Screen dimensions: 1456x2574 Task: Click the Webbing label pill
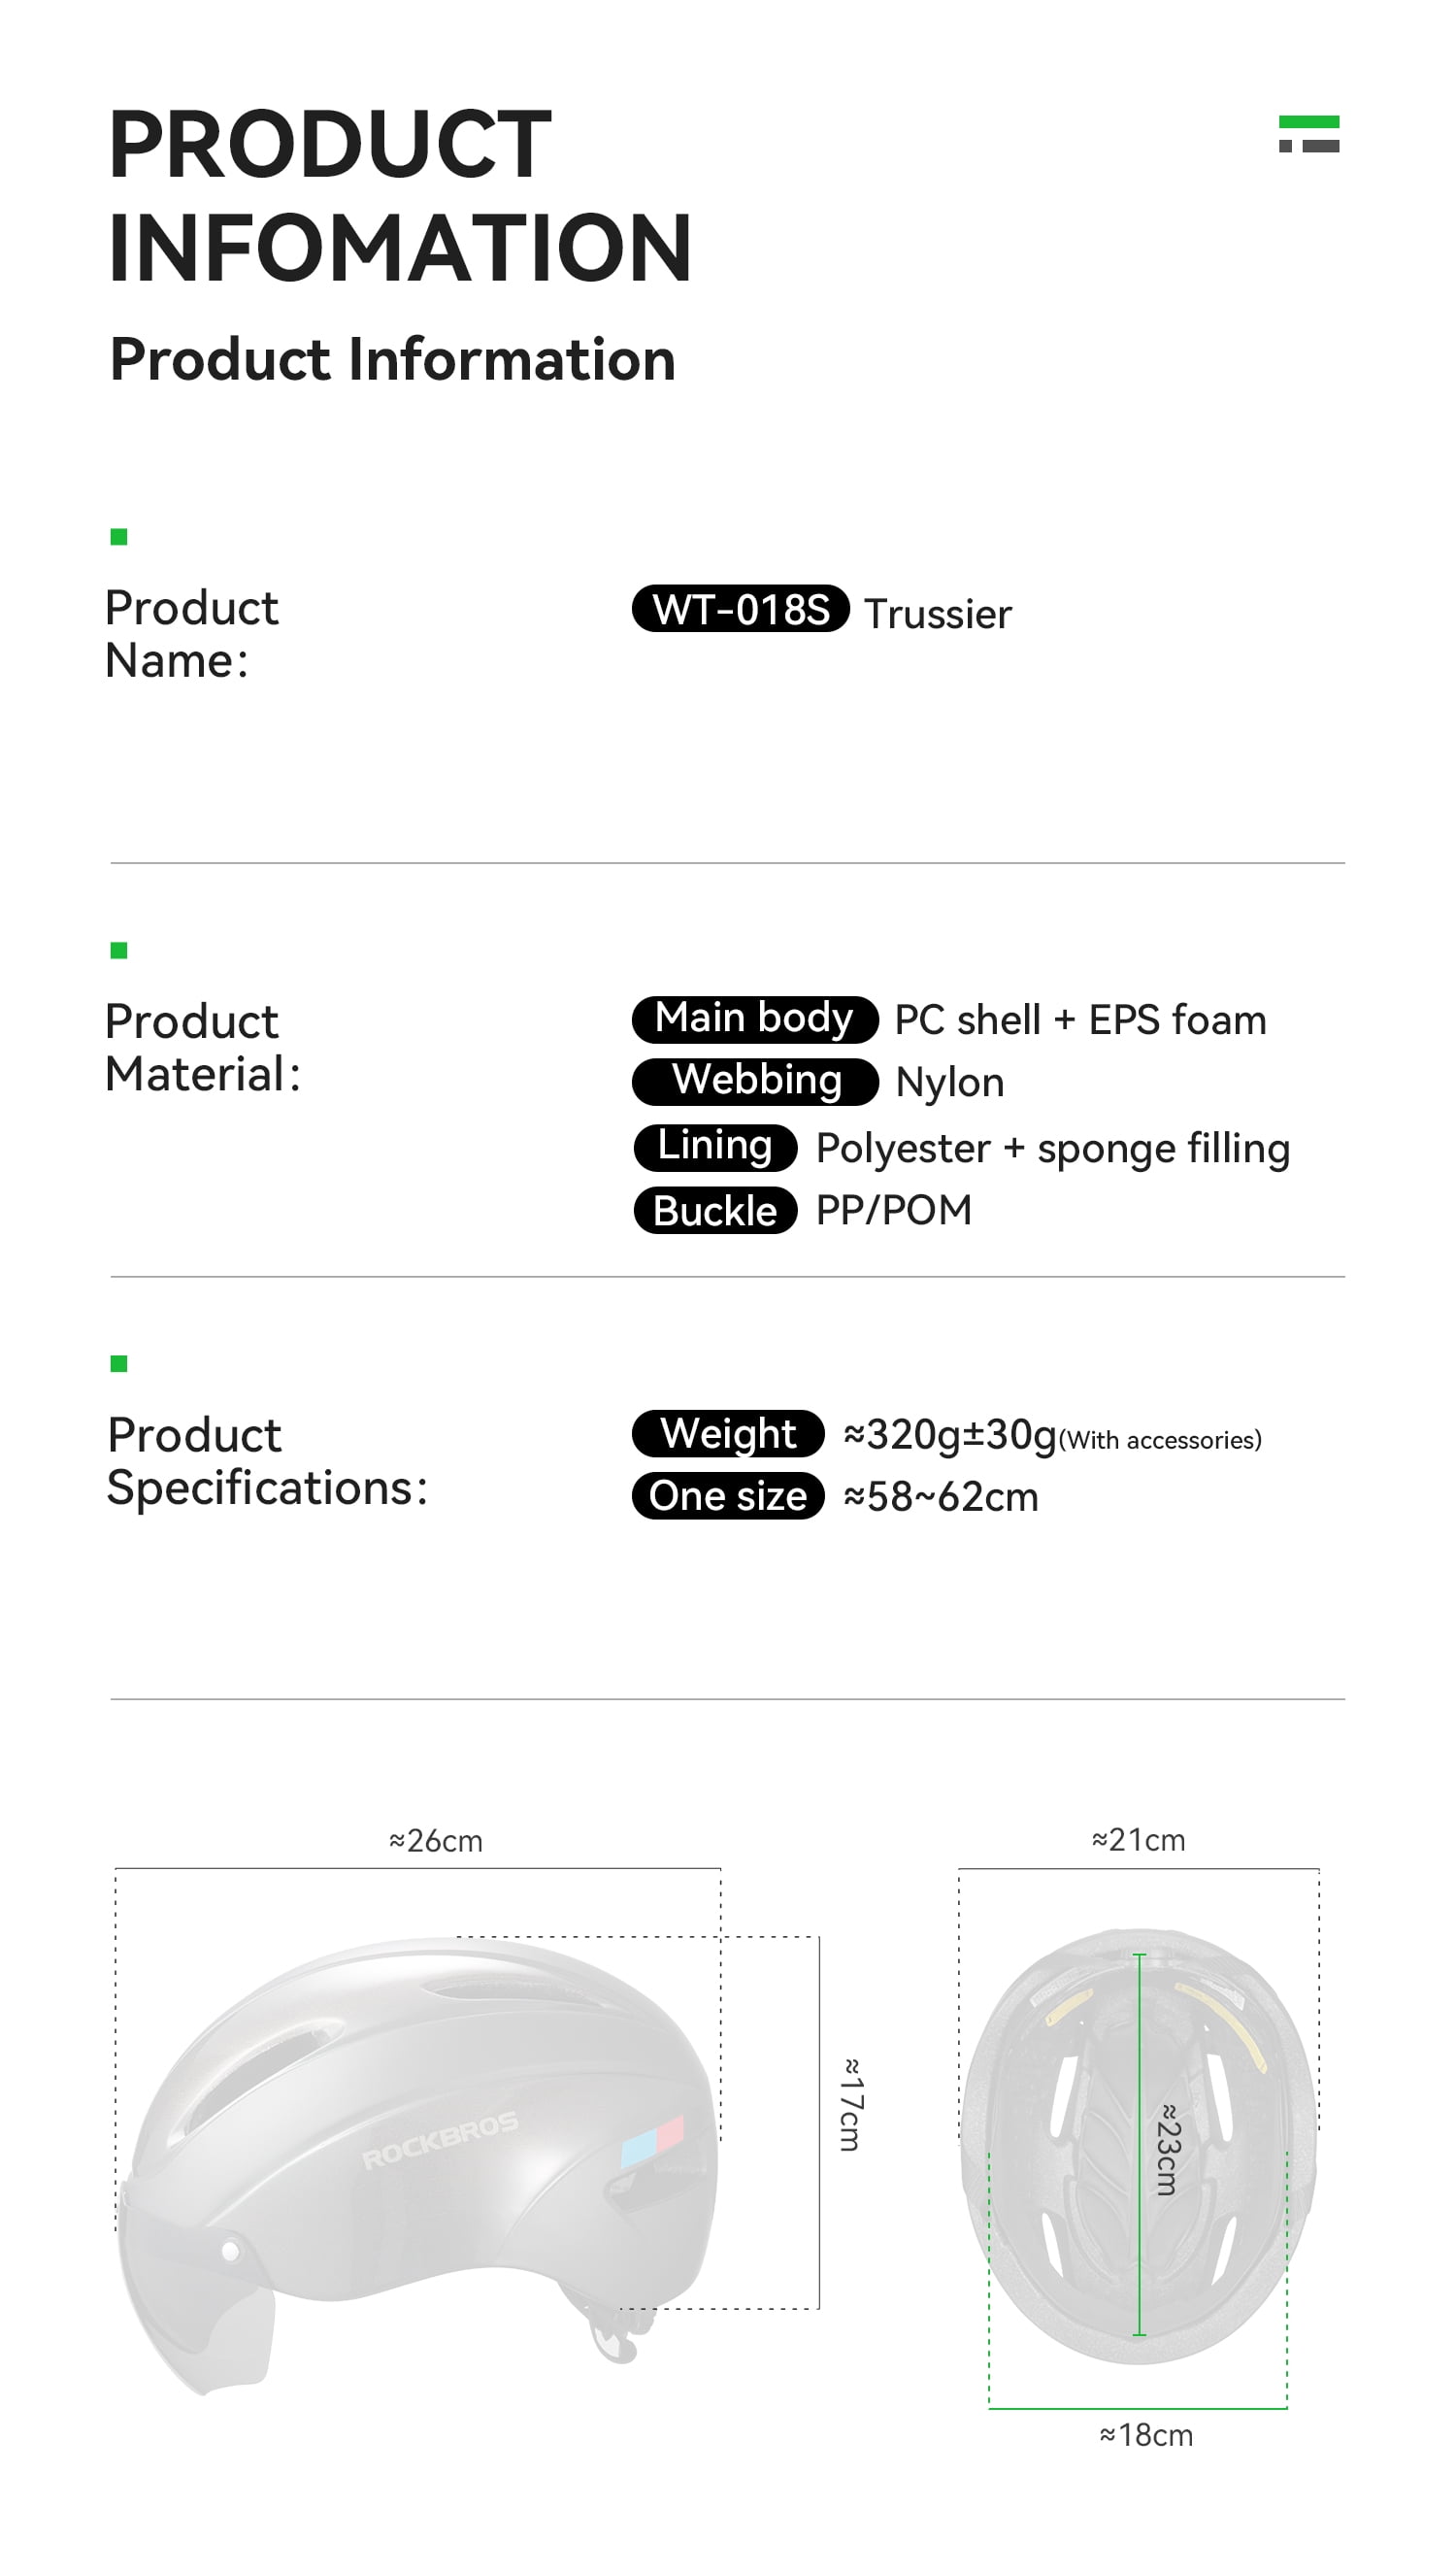(x=755, y=1081)
